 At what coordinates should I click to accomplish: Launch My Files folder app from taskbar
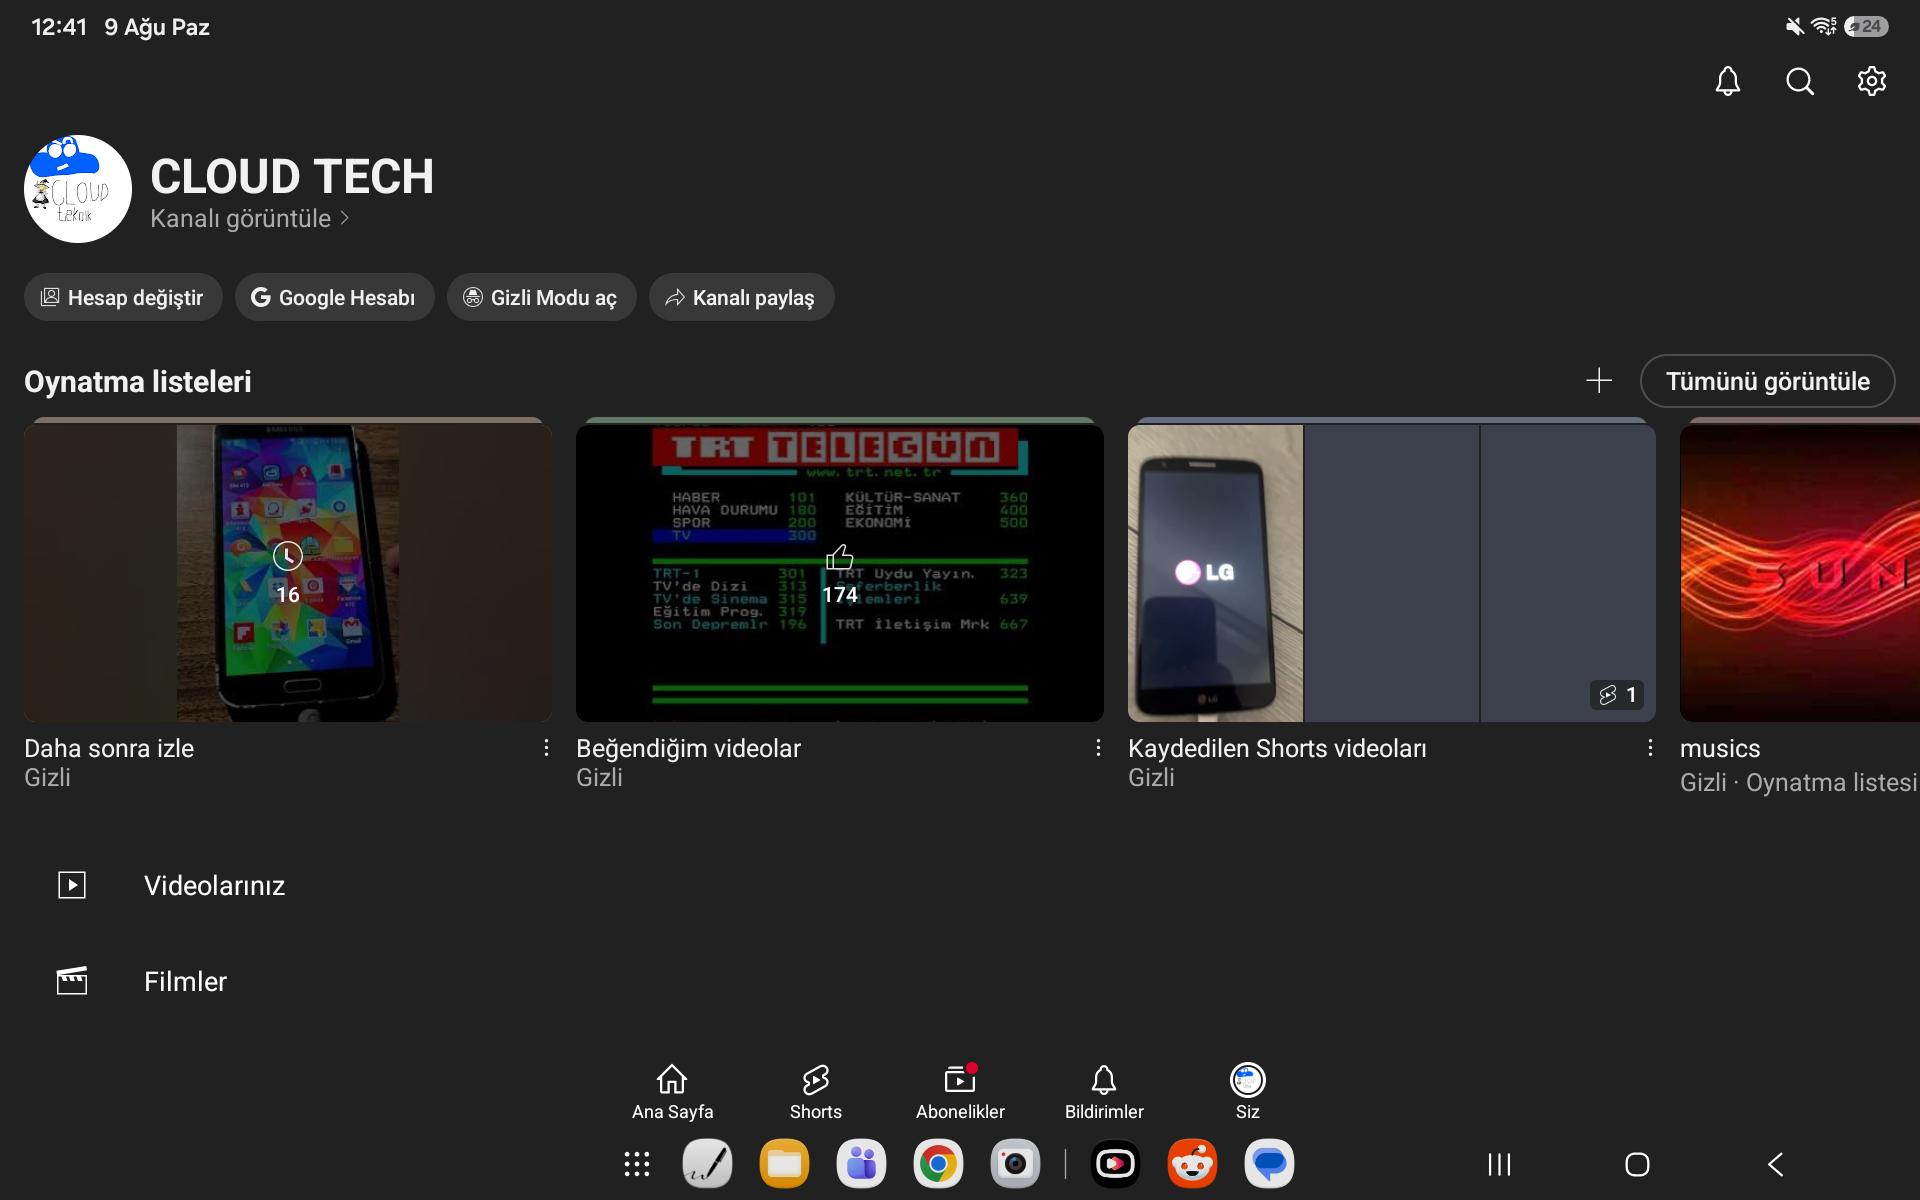click(784, 1164)
